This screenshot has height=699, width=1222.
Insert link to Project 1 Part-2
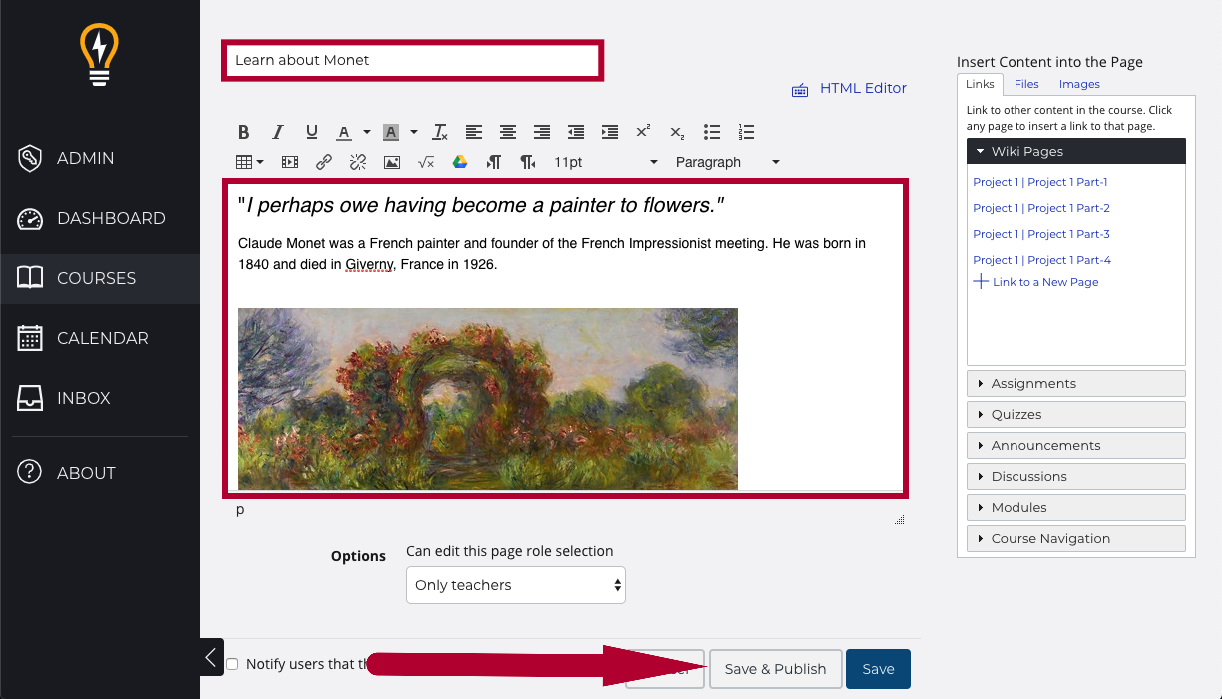click(x=1041, y=208)
